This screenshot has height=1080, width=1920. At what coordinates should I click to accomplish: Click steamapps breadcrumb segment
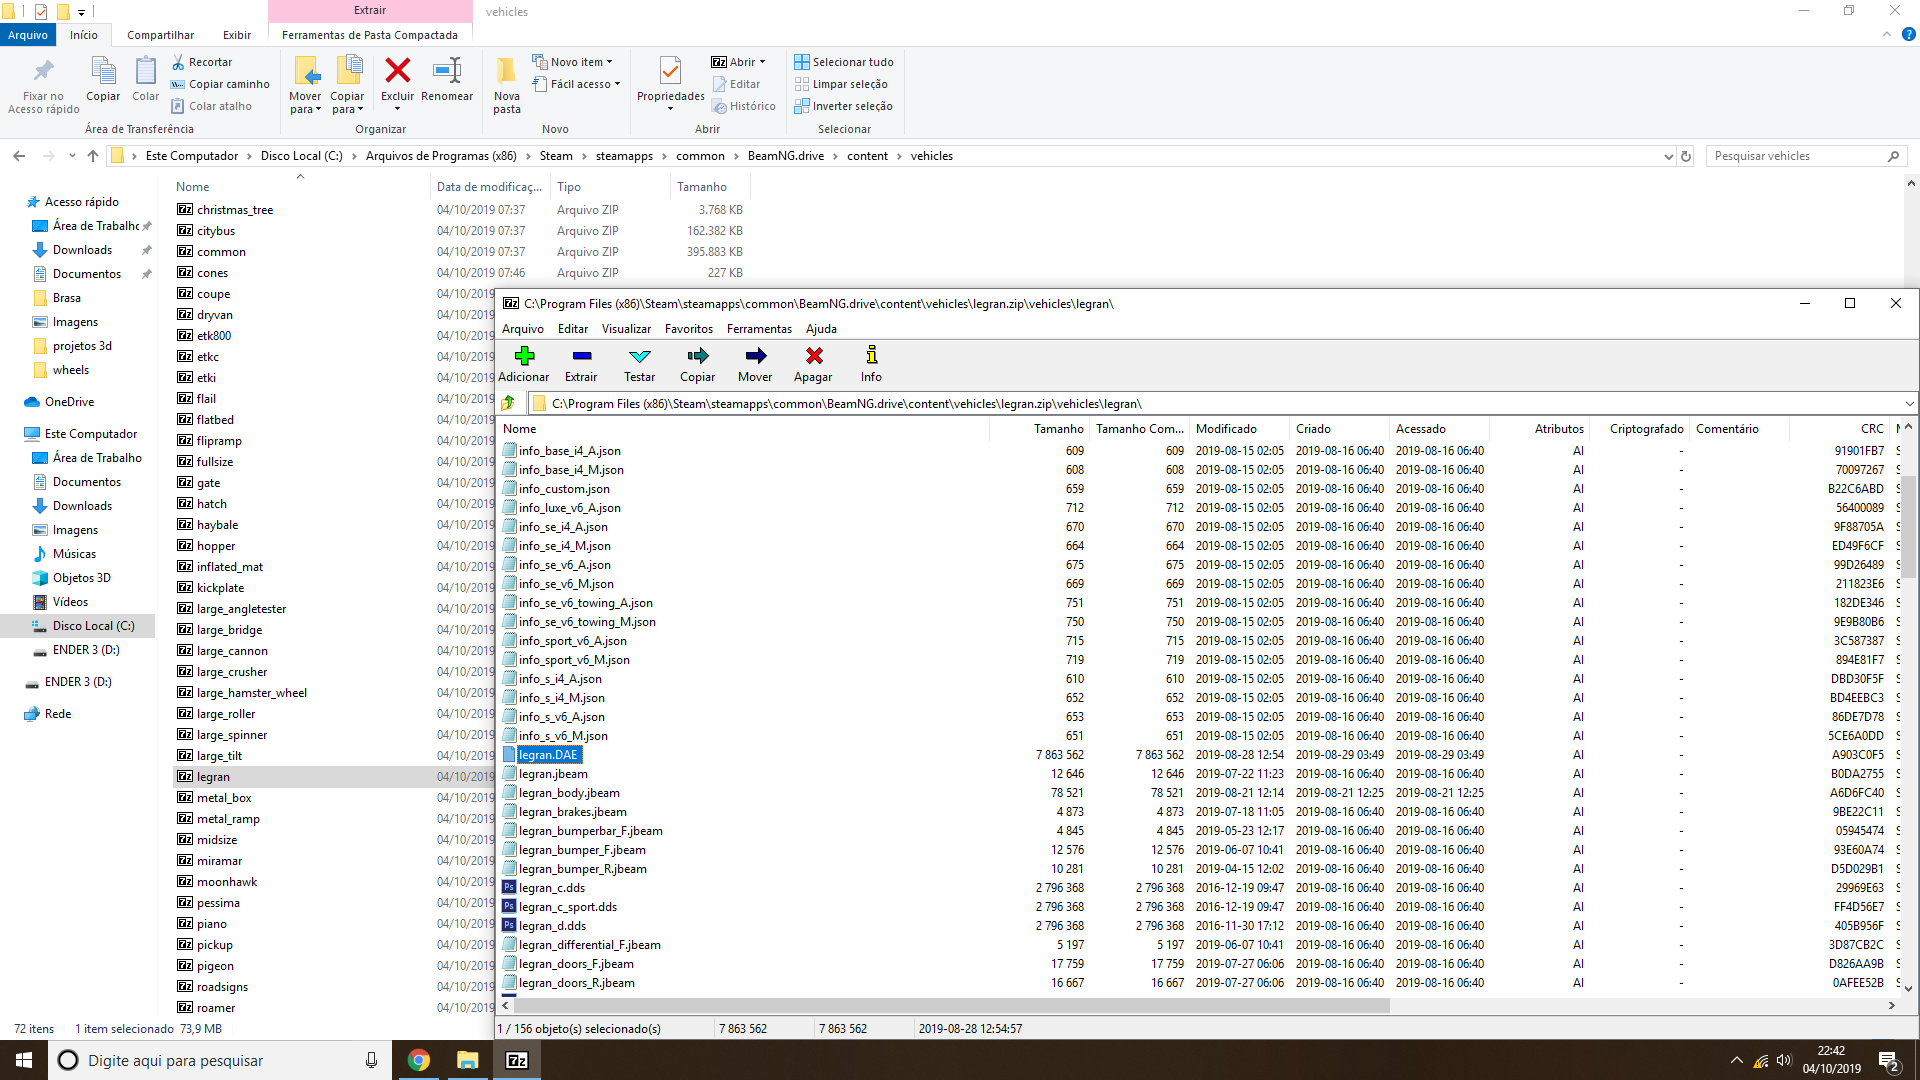tap(624, 156)
